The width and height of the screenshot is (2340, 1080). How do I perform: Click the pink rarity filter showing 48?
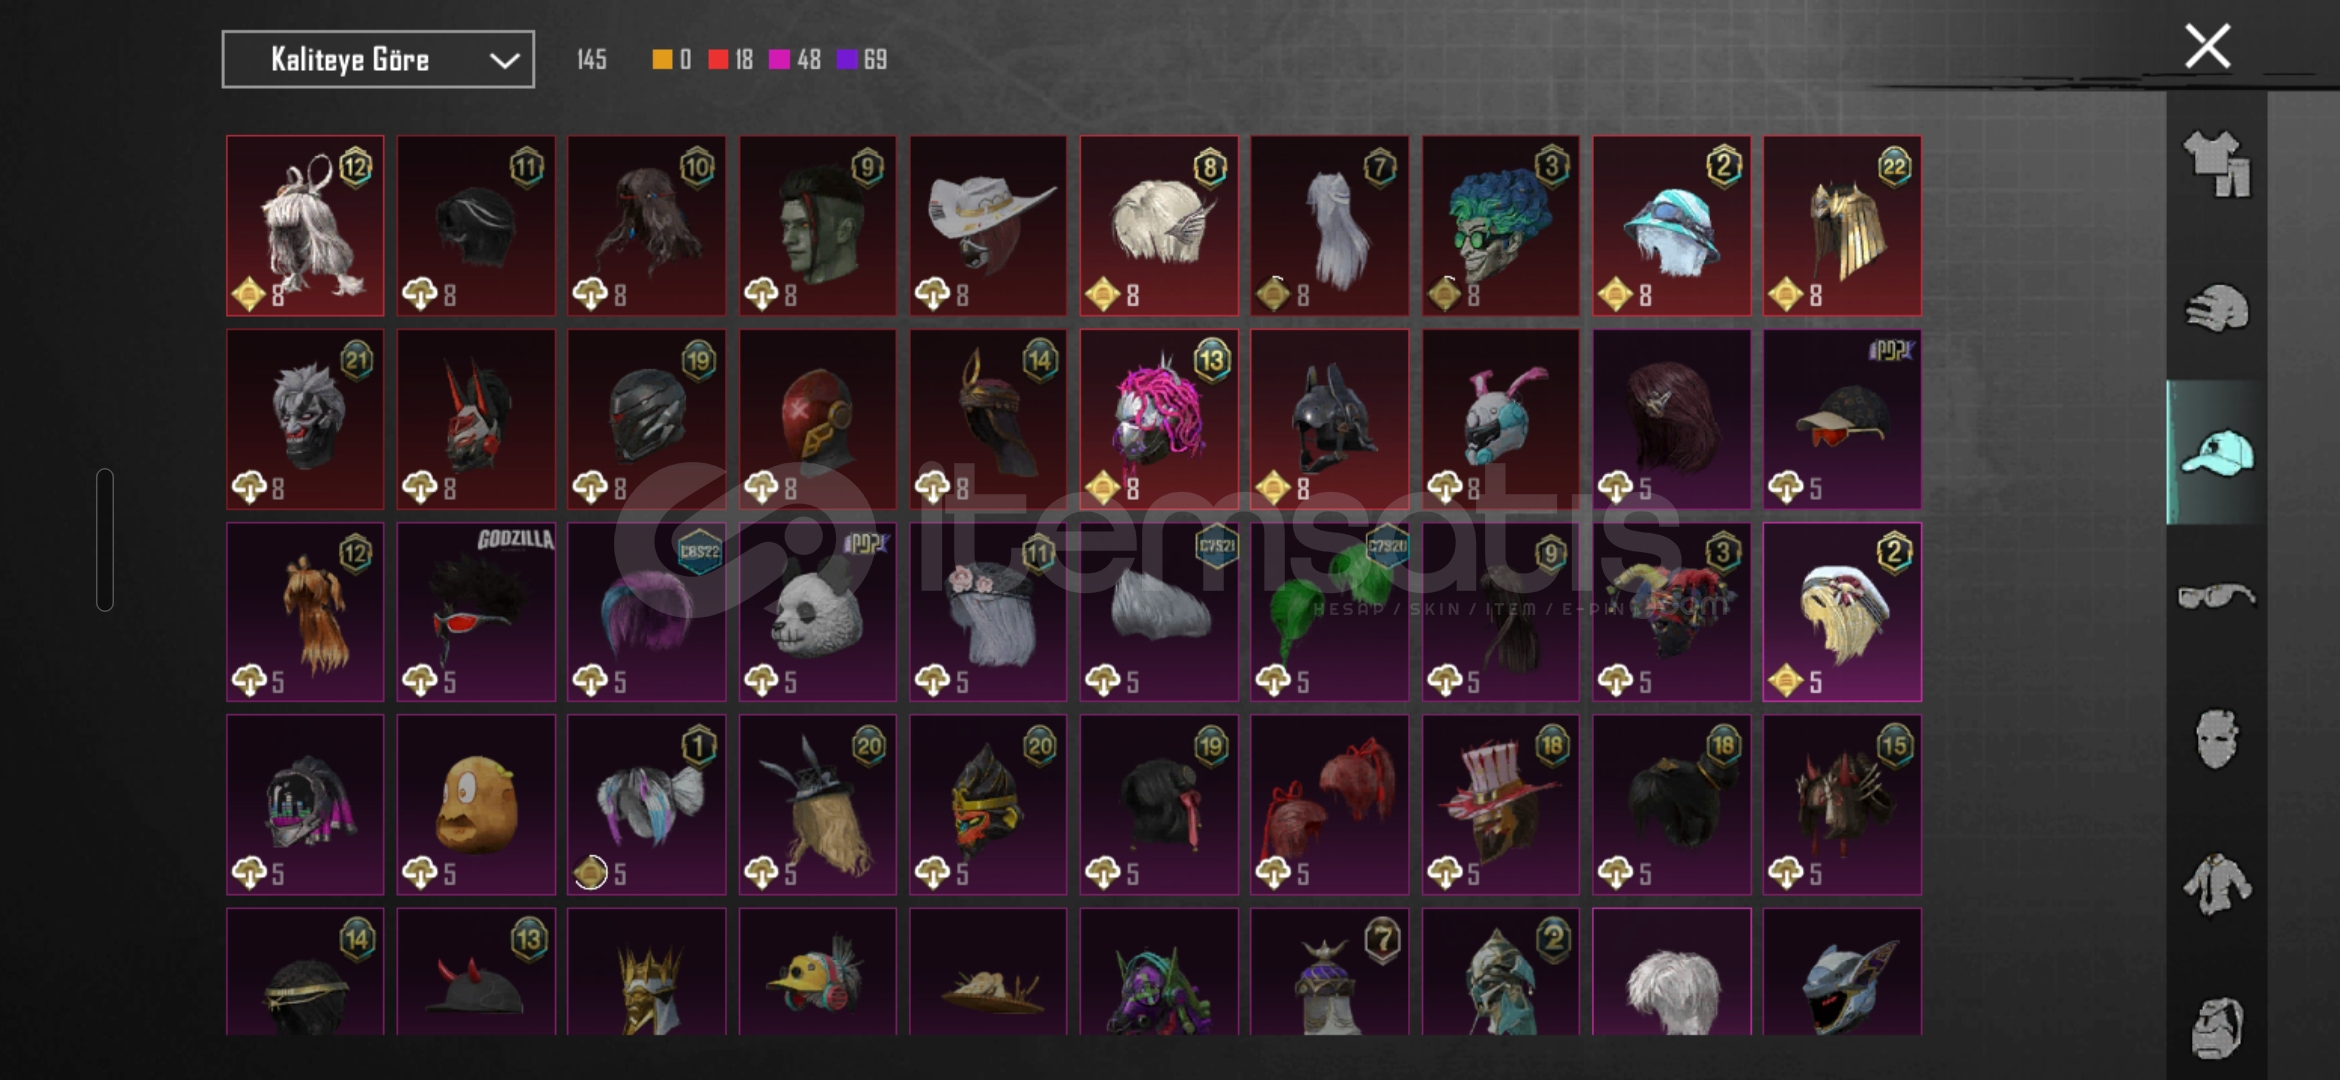pyautogui.click(x=795, y=60)
